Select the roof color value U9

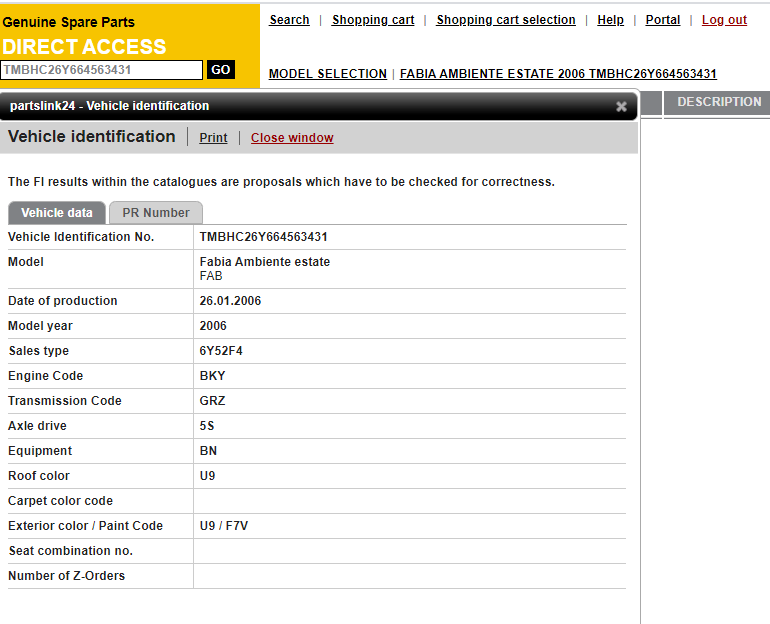tap(207, 476)
